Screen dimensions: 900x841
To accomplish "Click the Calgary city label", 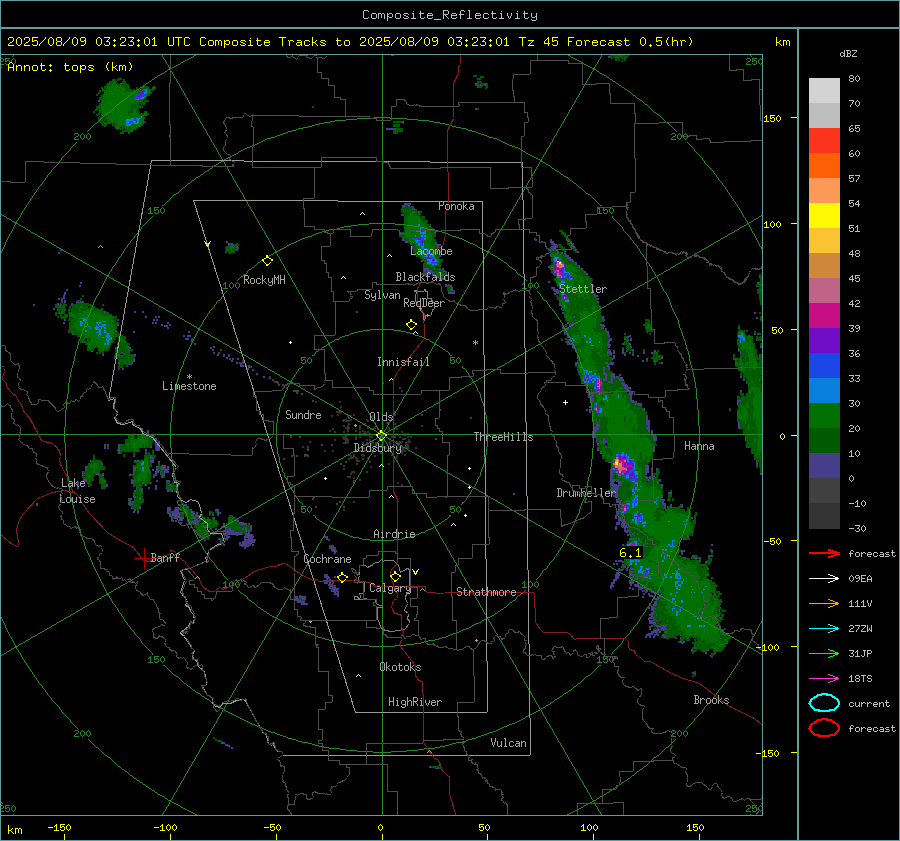I will click(390, 588).
